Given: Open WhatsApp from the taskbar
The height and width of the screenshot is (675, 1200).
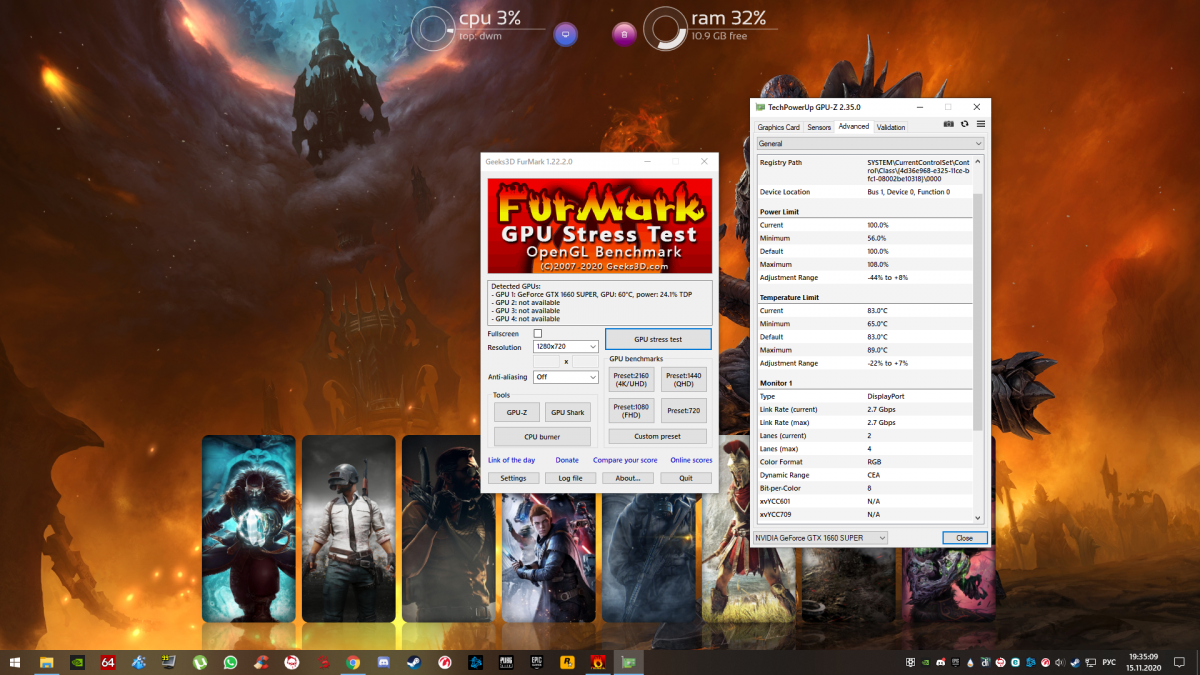Looking at the screenshot, I should (x=231, y=662).
